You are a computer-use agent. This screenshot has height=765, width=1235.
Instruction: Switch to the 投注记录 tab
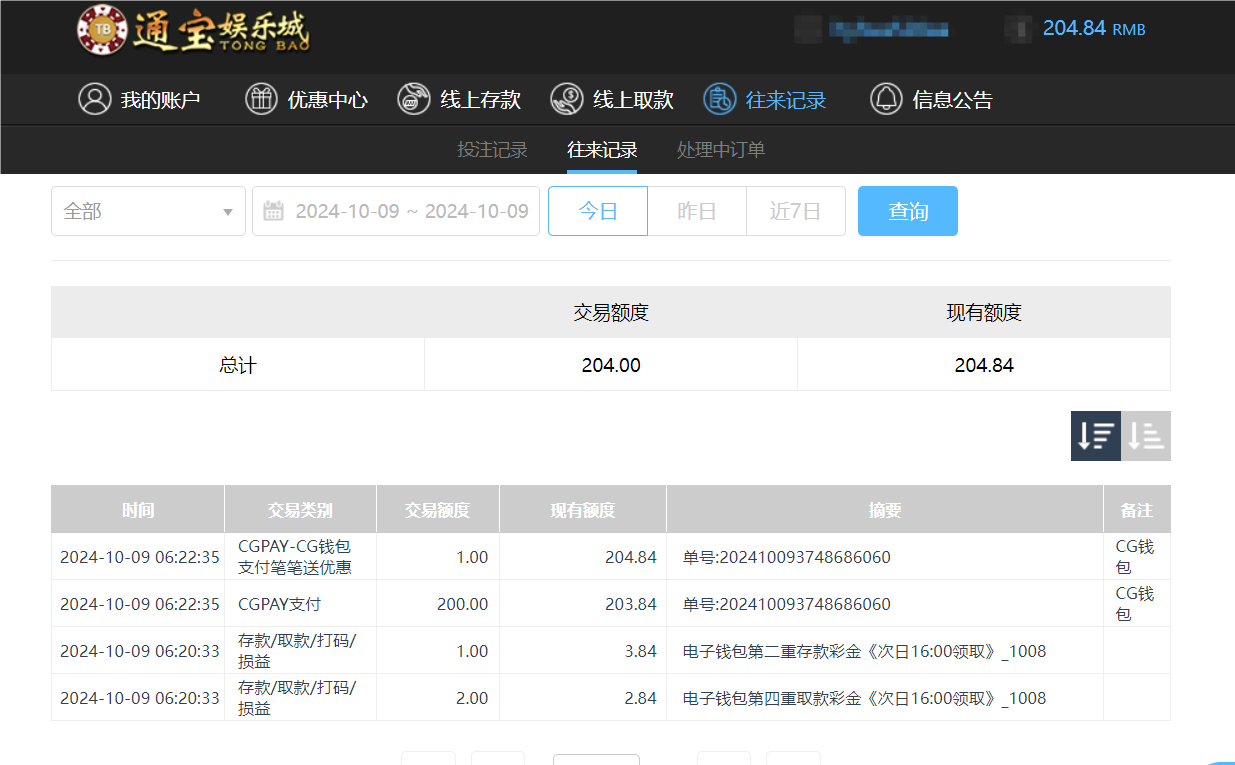(491, 149)
